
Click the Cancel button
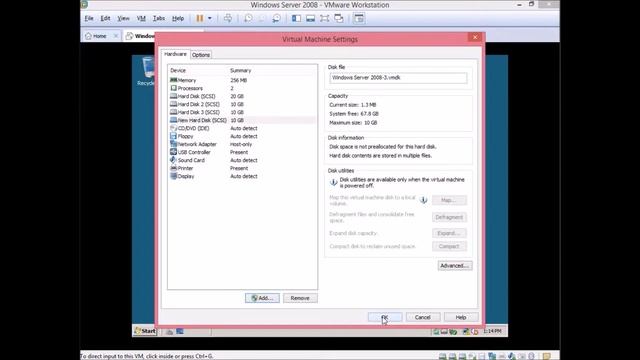pyautogui.click(x=423, y=317)
